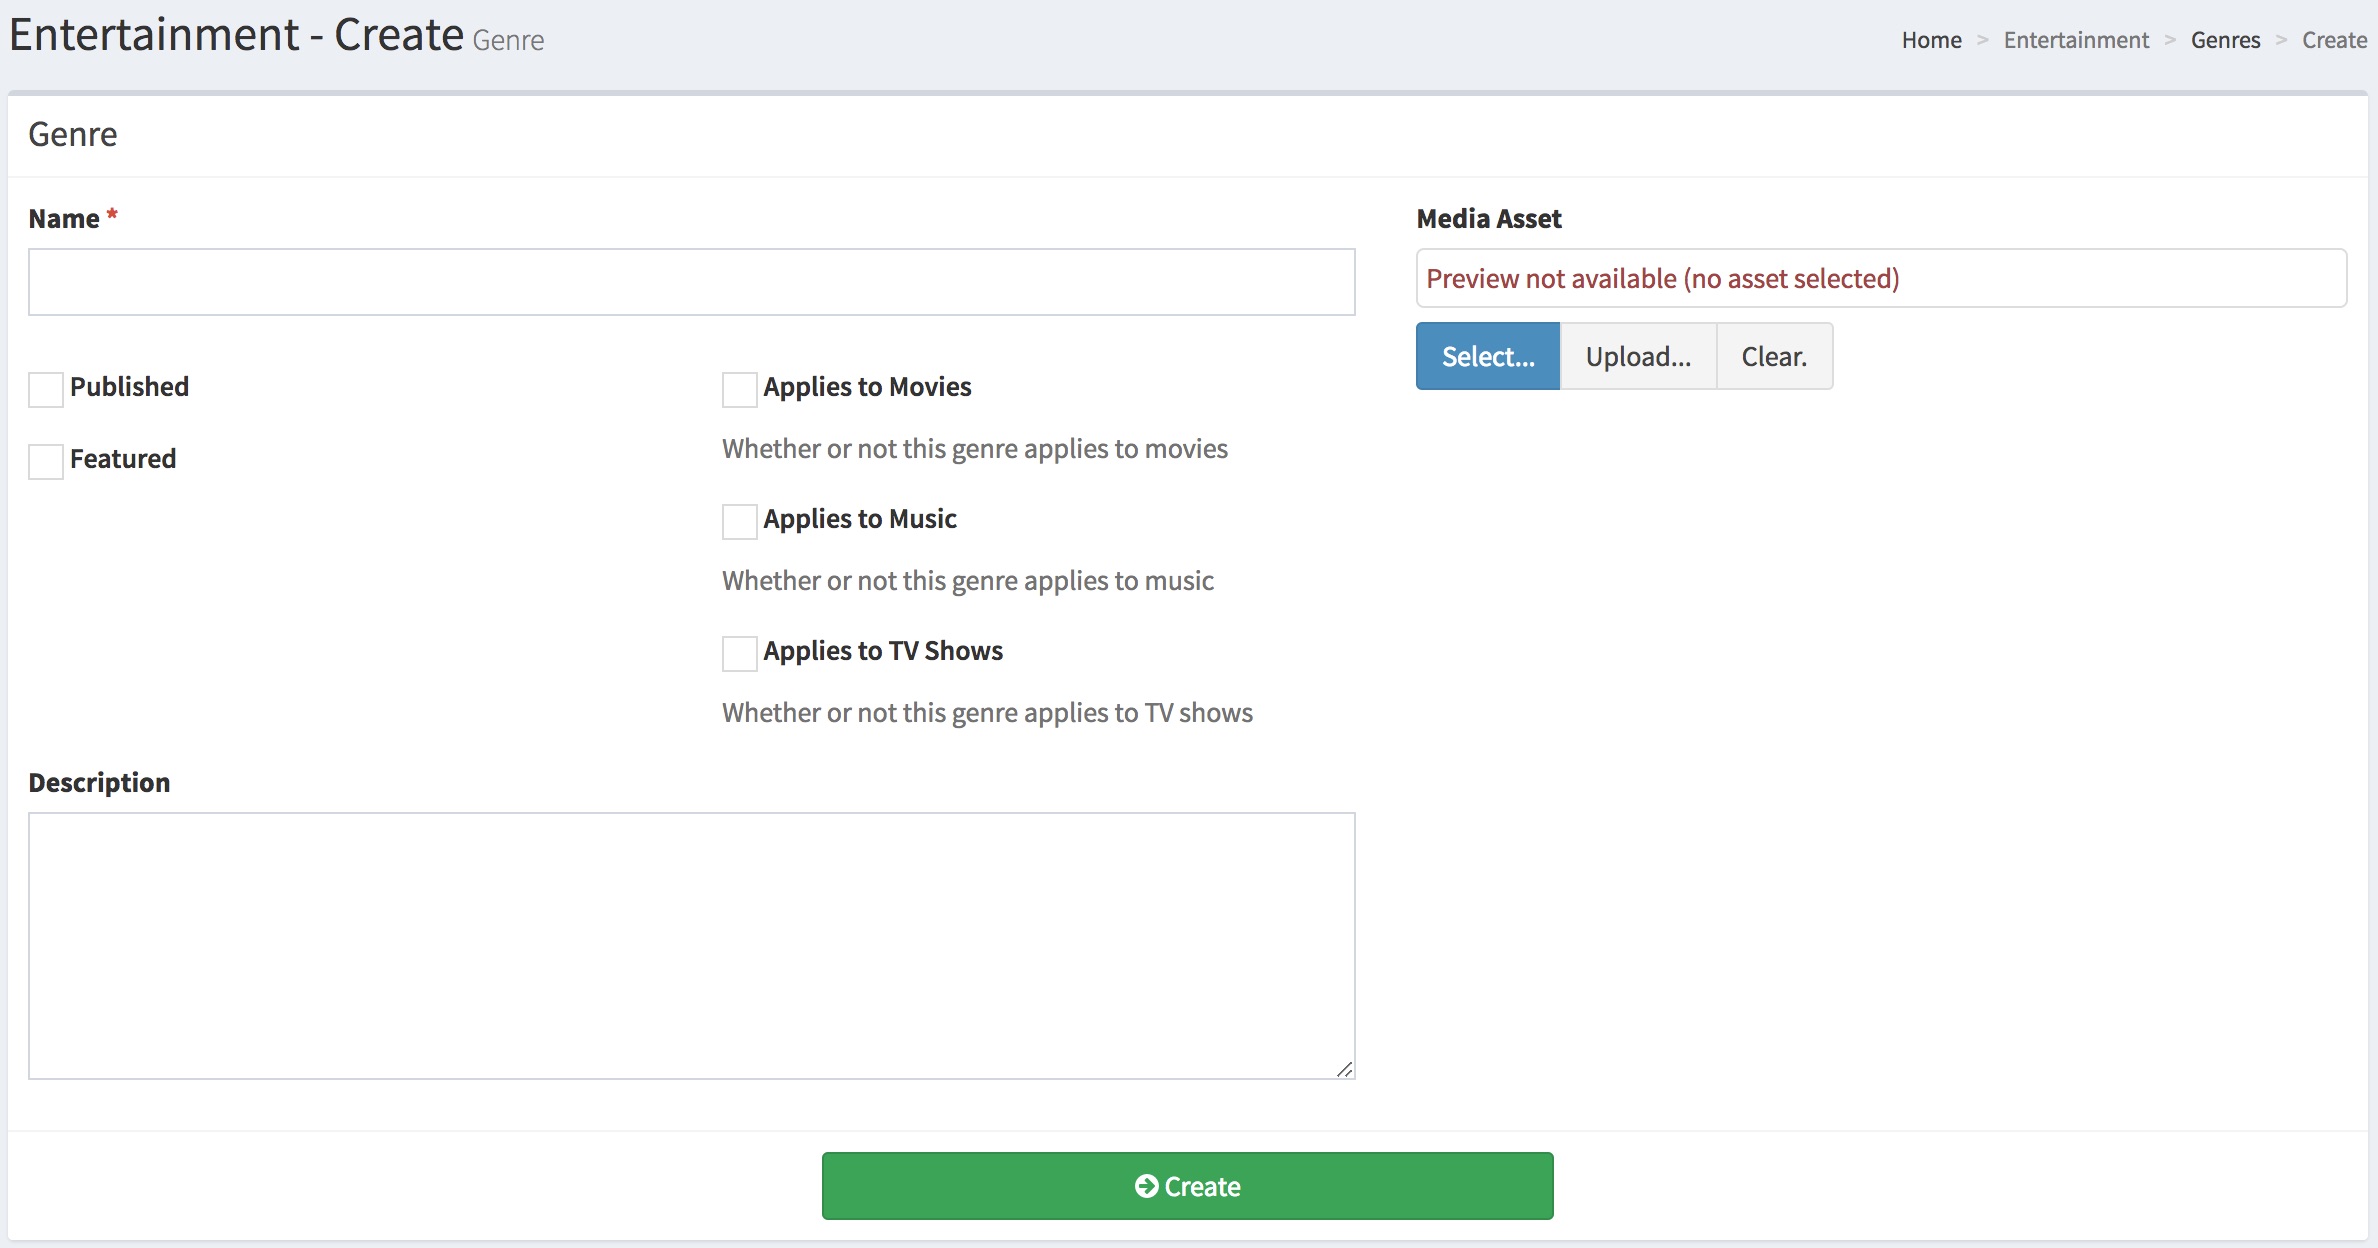Viewport: 2378px width, 1248px height.
Task: Click the arrow icon in Create button
Action: (x=1146, y=1186)
